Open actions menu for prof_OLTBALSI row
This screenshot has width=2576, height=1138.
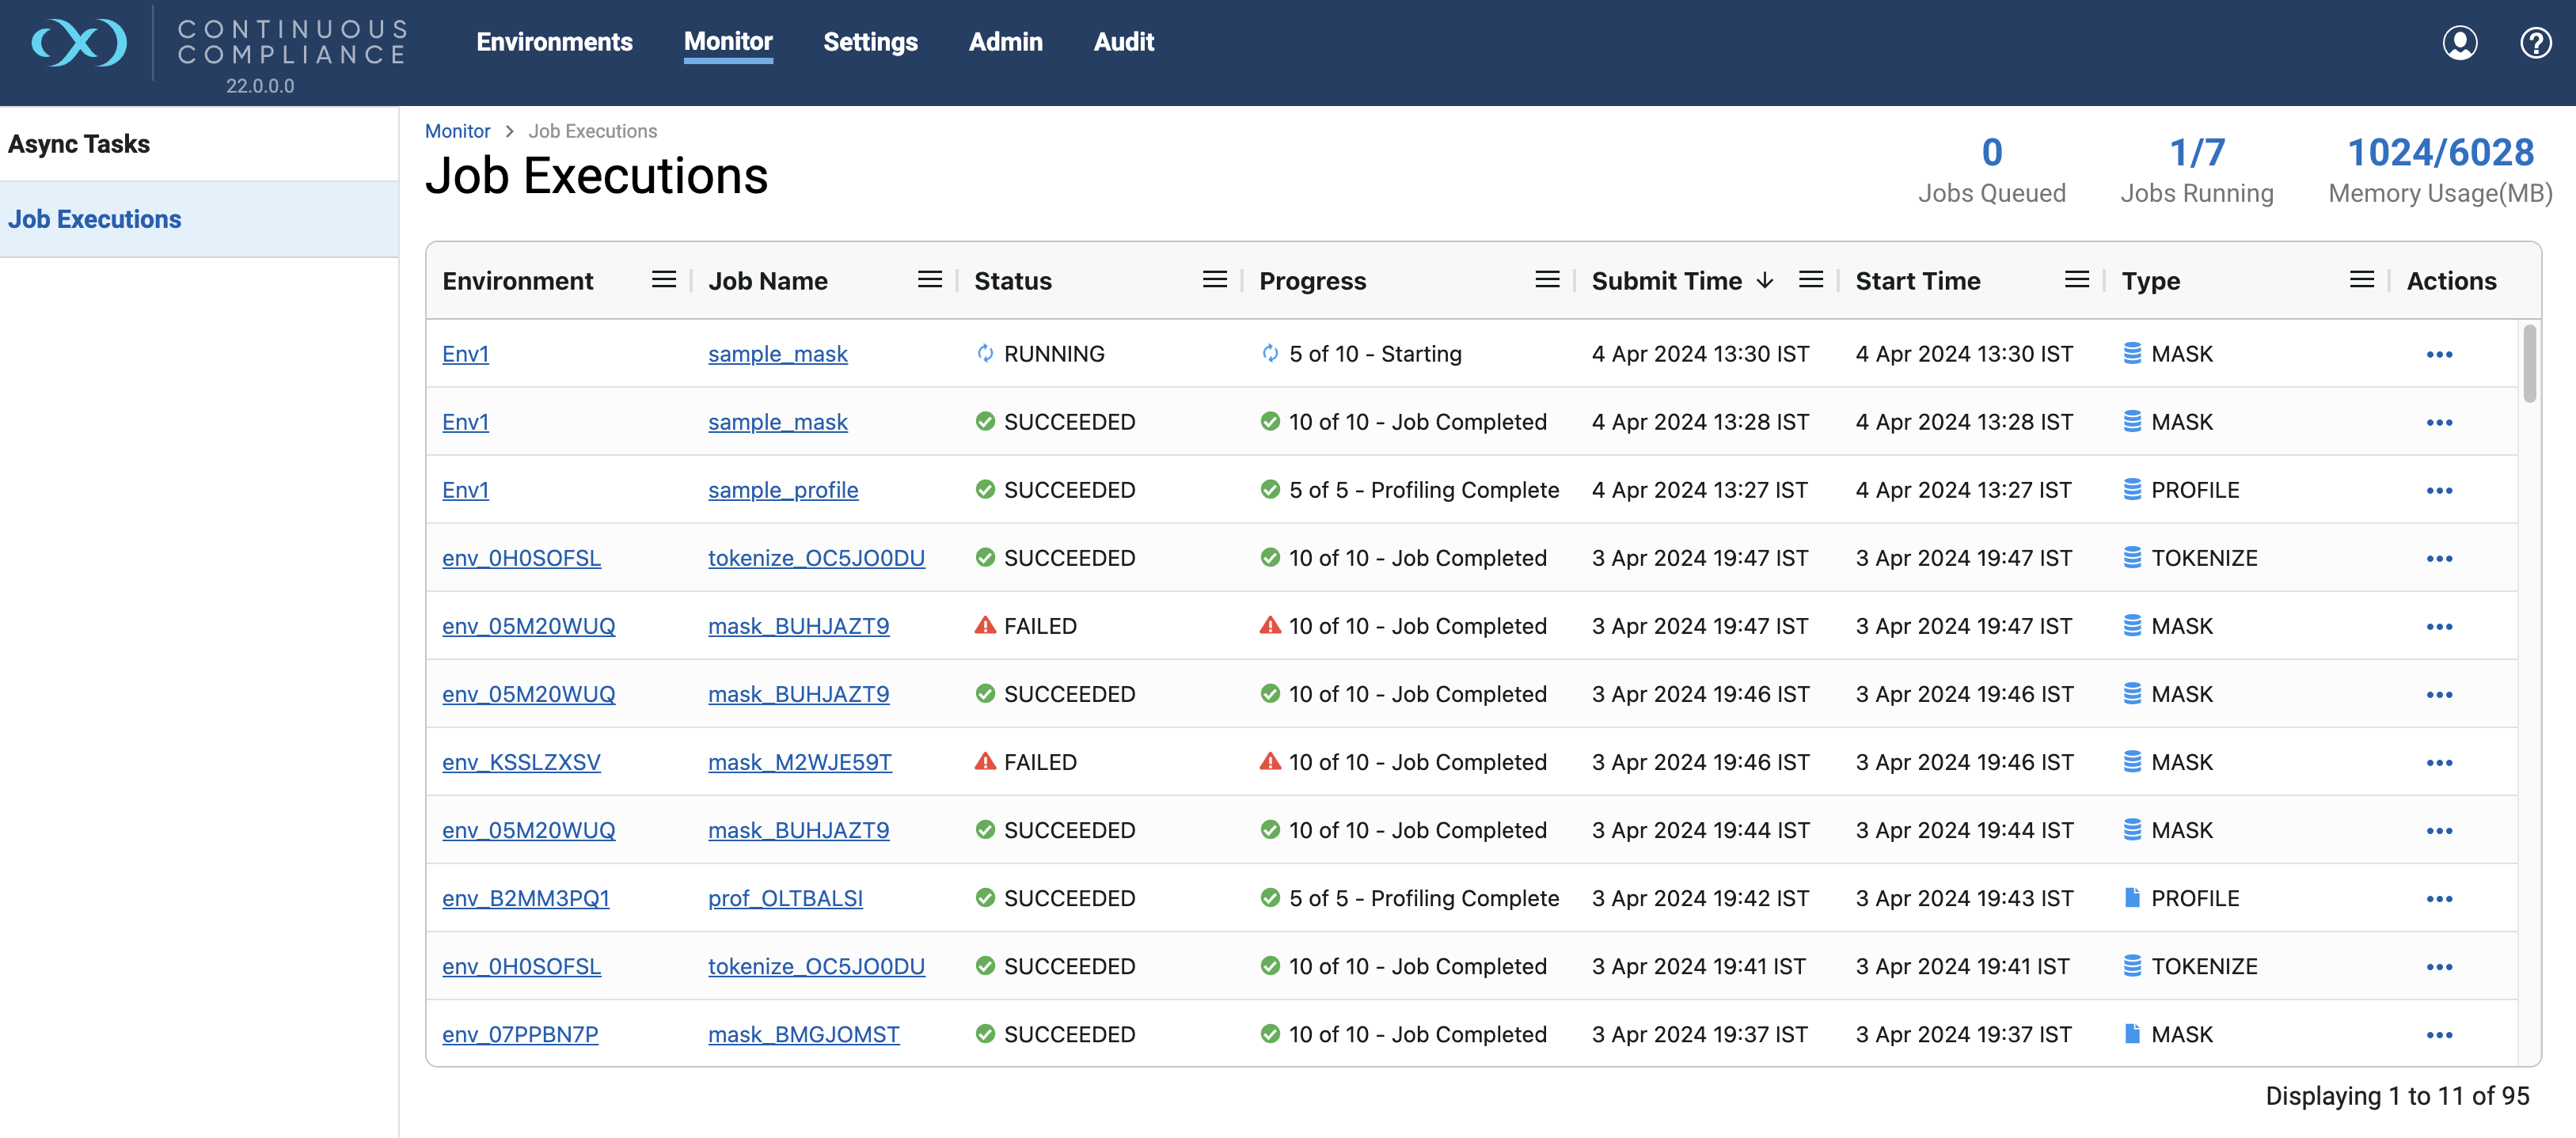(2438, 899)
